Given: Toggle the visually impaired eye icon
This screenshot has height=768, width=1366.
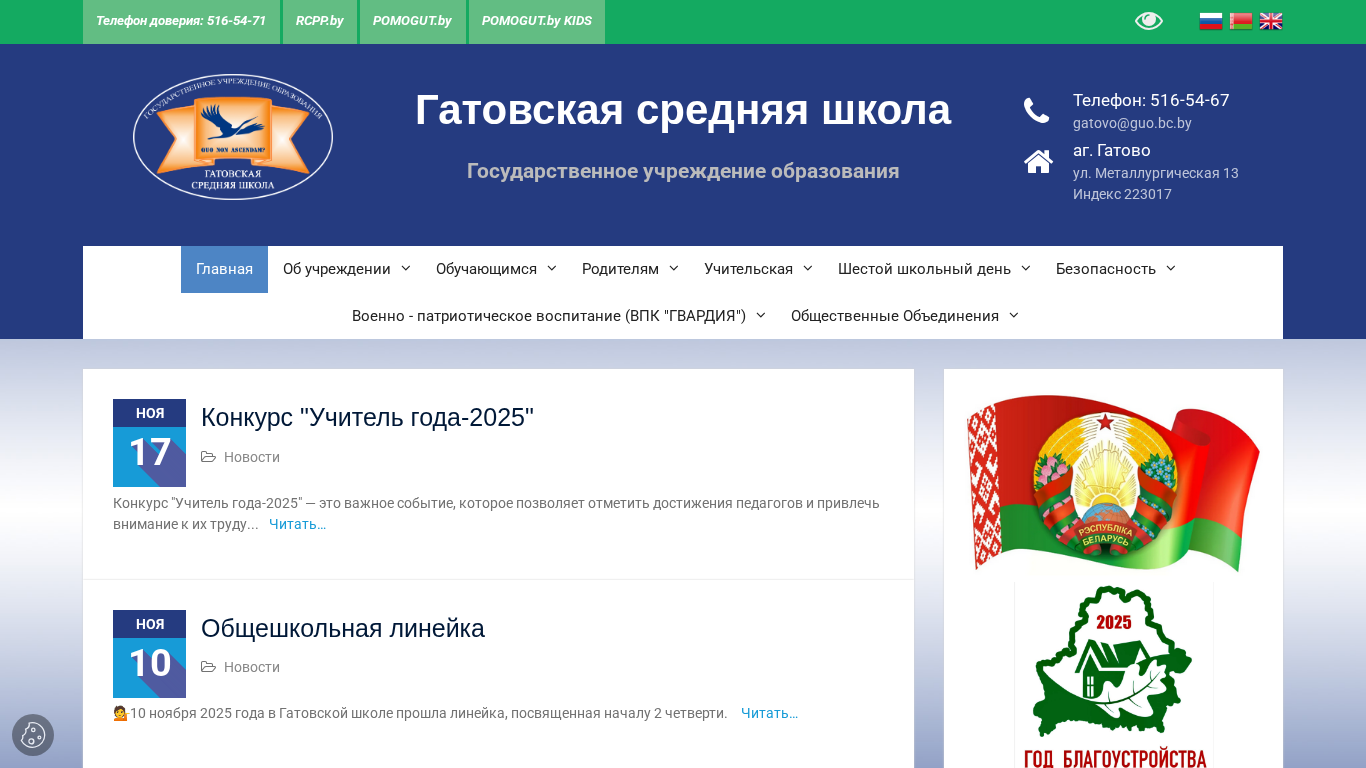Looking at the screenshot, I should [x=1148, y=21].
